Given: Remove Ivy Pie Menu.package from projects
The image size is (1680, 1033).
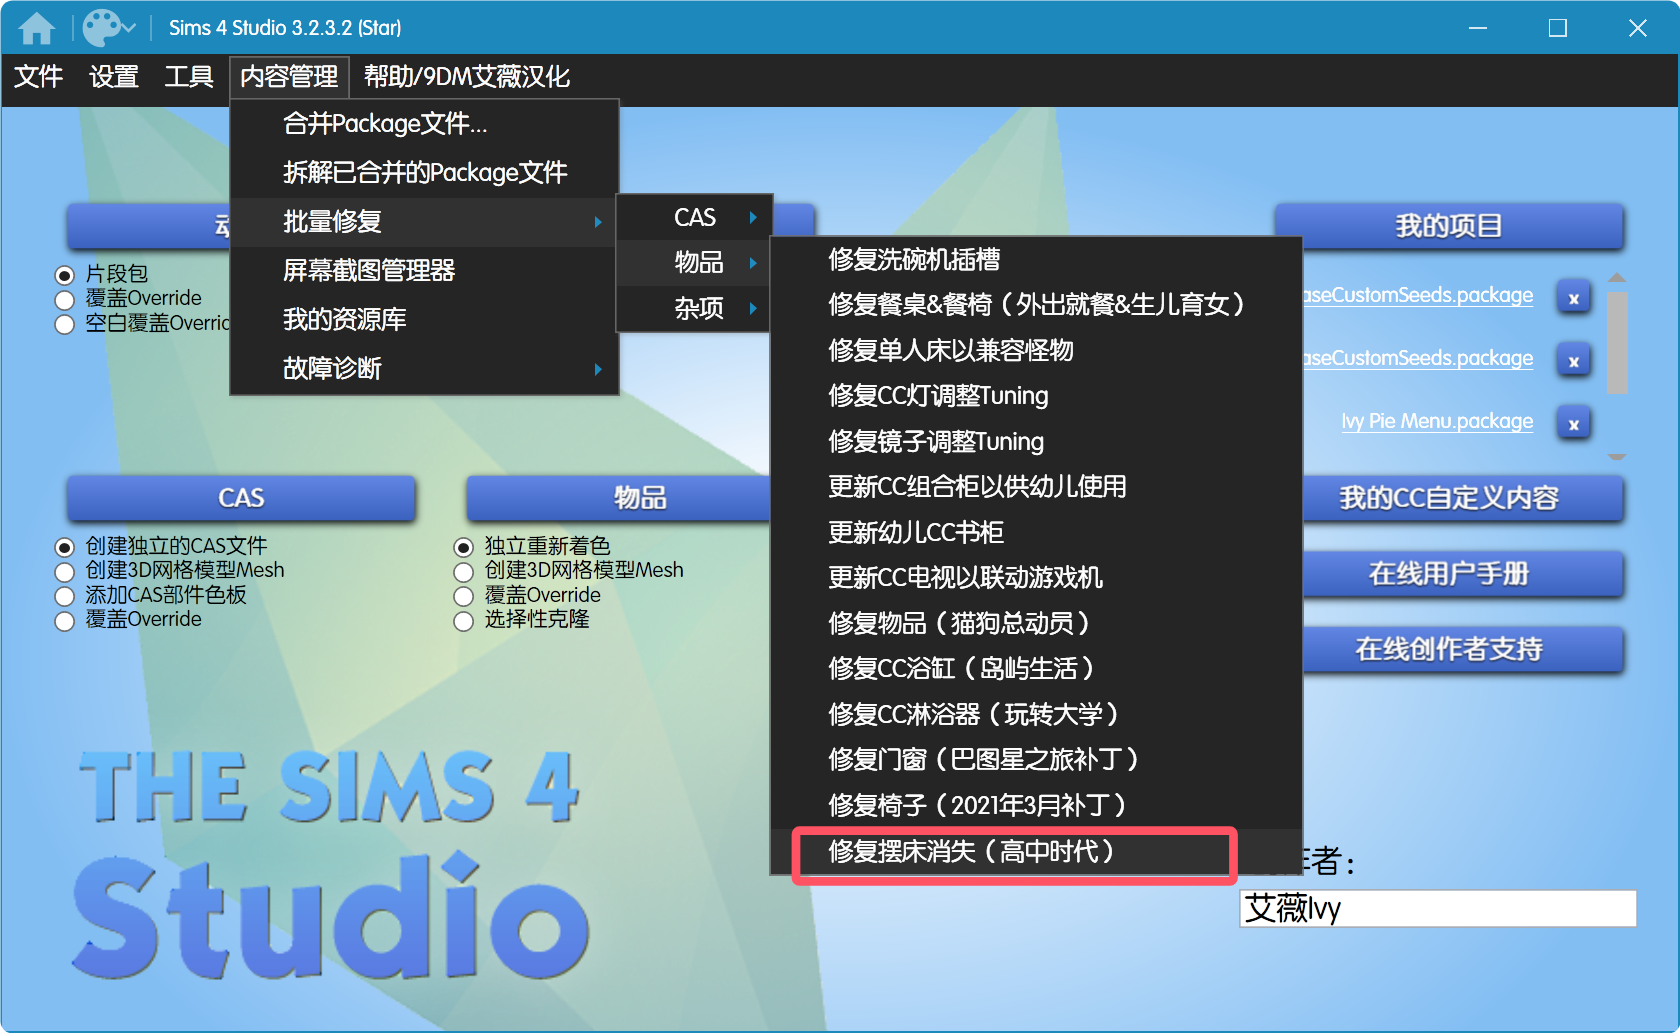Looking at the screenshot, I should 1574,423.
